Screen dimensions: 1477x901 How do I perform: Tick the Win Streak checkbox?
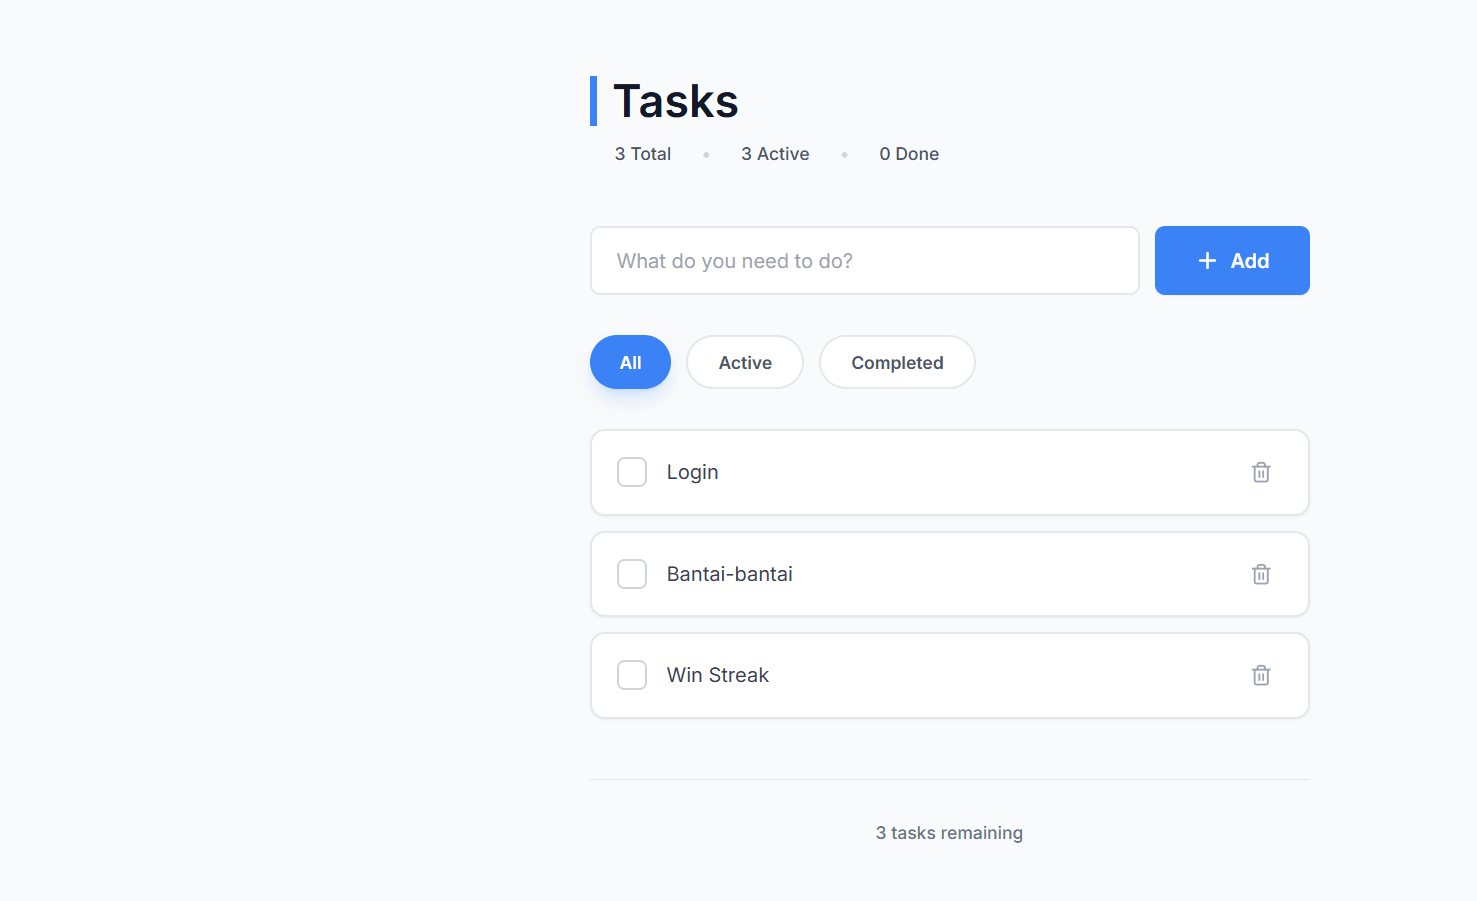click(x=632, y=675)
